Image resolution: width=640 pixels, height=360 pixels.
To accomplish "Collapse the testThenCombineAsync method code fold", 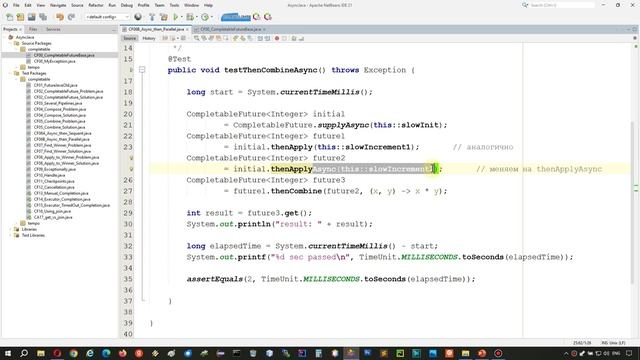I will 142,70.
